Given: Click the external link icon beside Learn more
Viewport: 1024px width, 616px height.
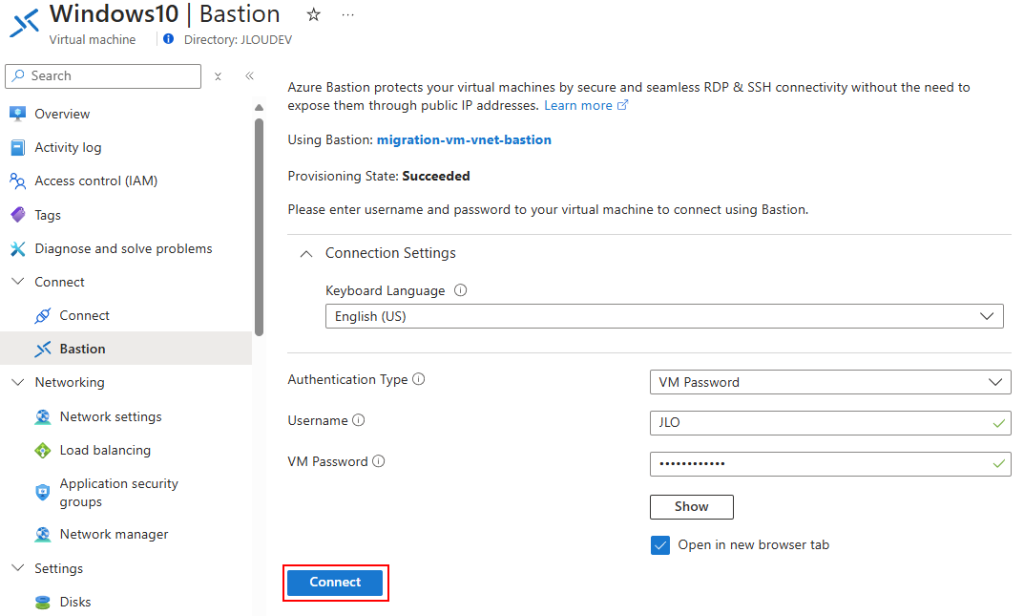Looking at the screenshot, I should (x=622, y=105).
